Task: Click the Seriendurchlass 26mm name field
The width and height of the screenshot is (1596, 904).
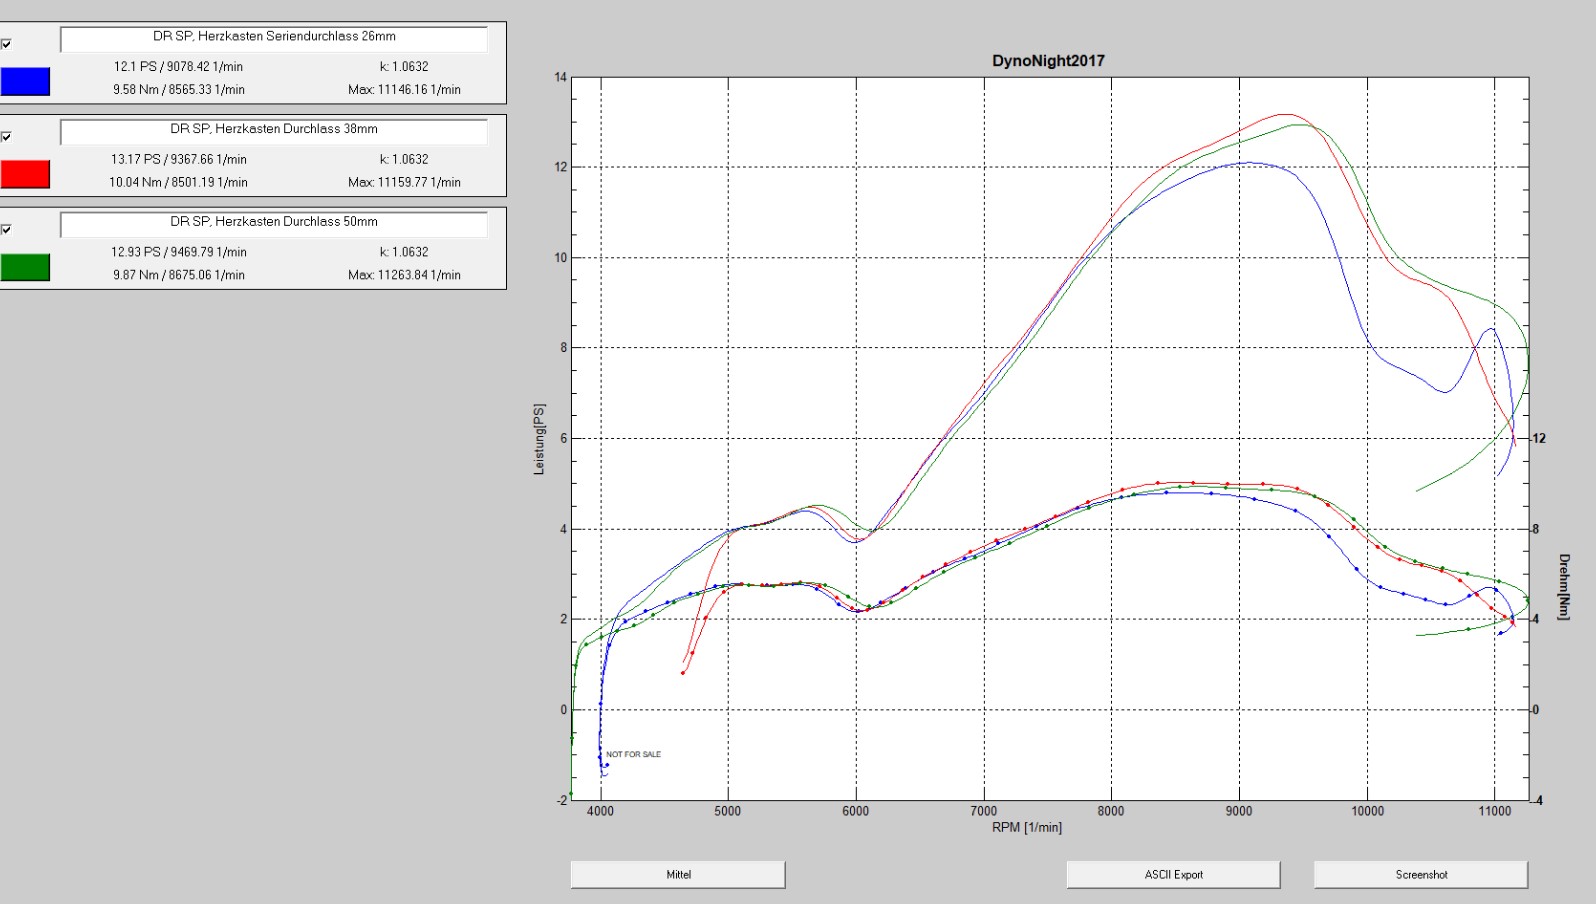Action: (x=274, y=37)
